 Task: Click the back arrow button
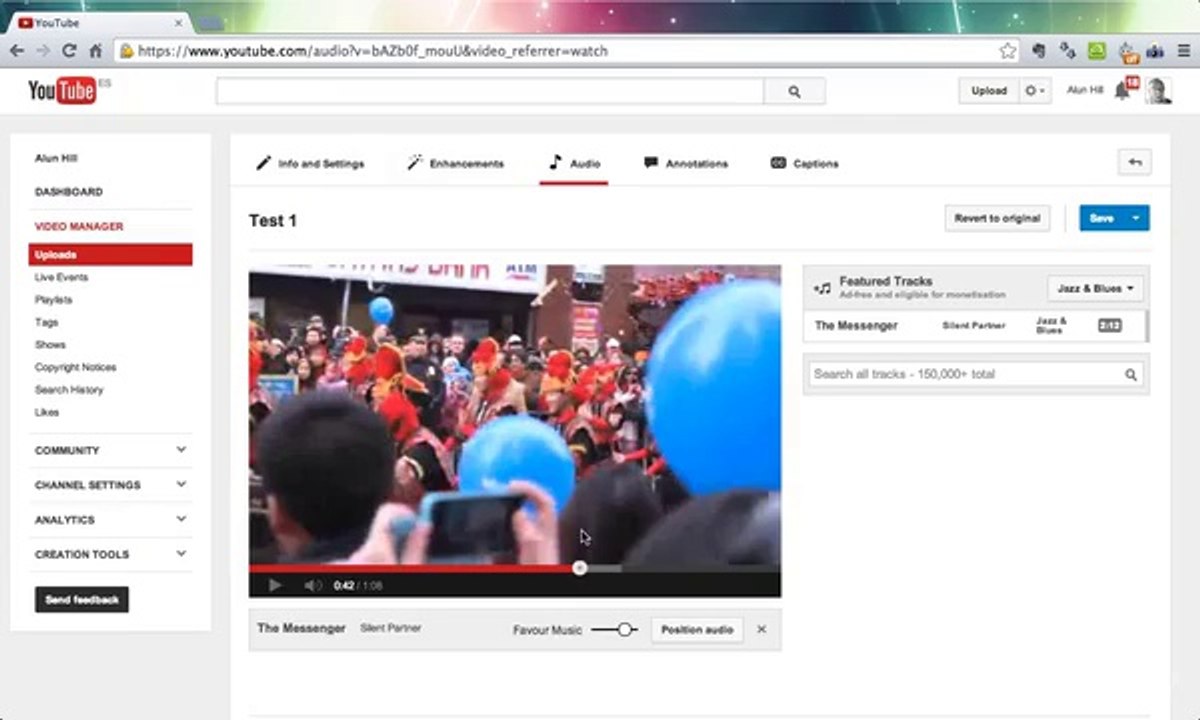pyautogui.click(x=1135, y=162)
